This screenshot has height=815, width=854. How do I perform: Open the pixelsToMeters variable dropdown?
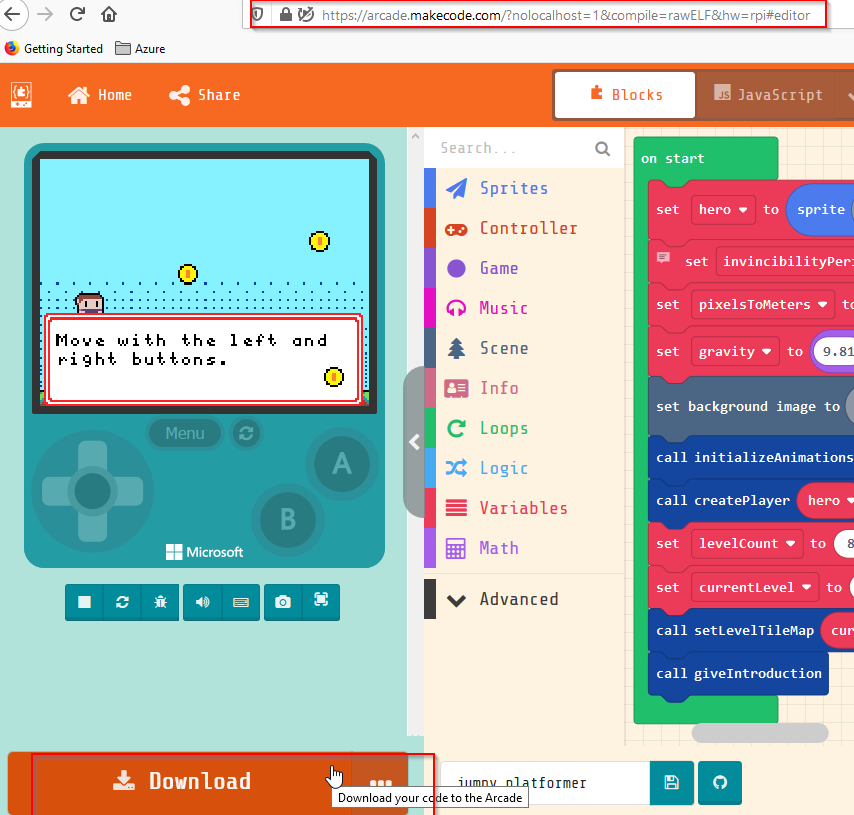point(763,305)
